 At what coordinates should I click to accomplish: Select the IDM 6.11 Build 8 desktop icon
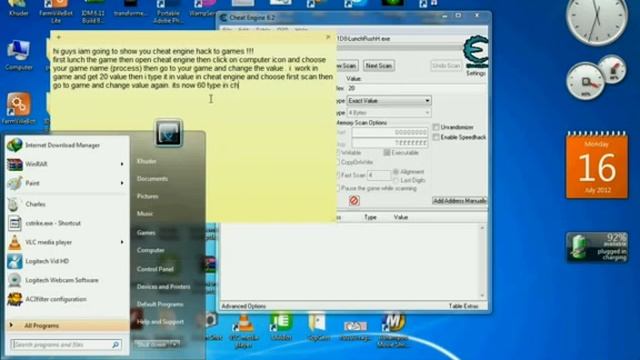[x=93, y=11]
